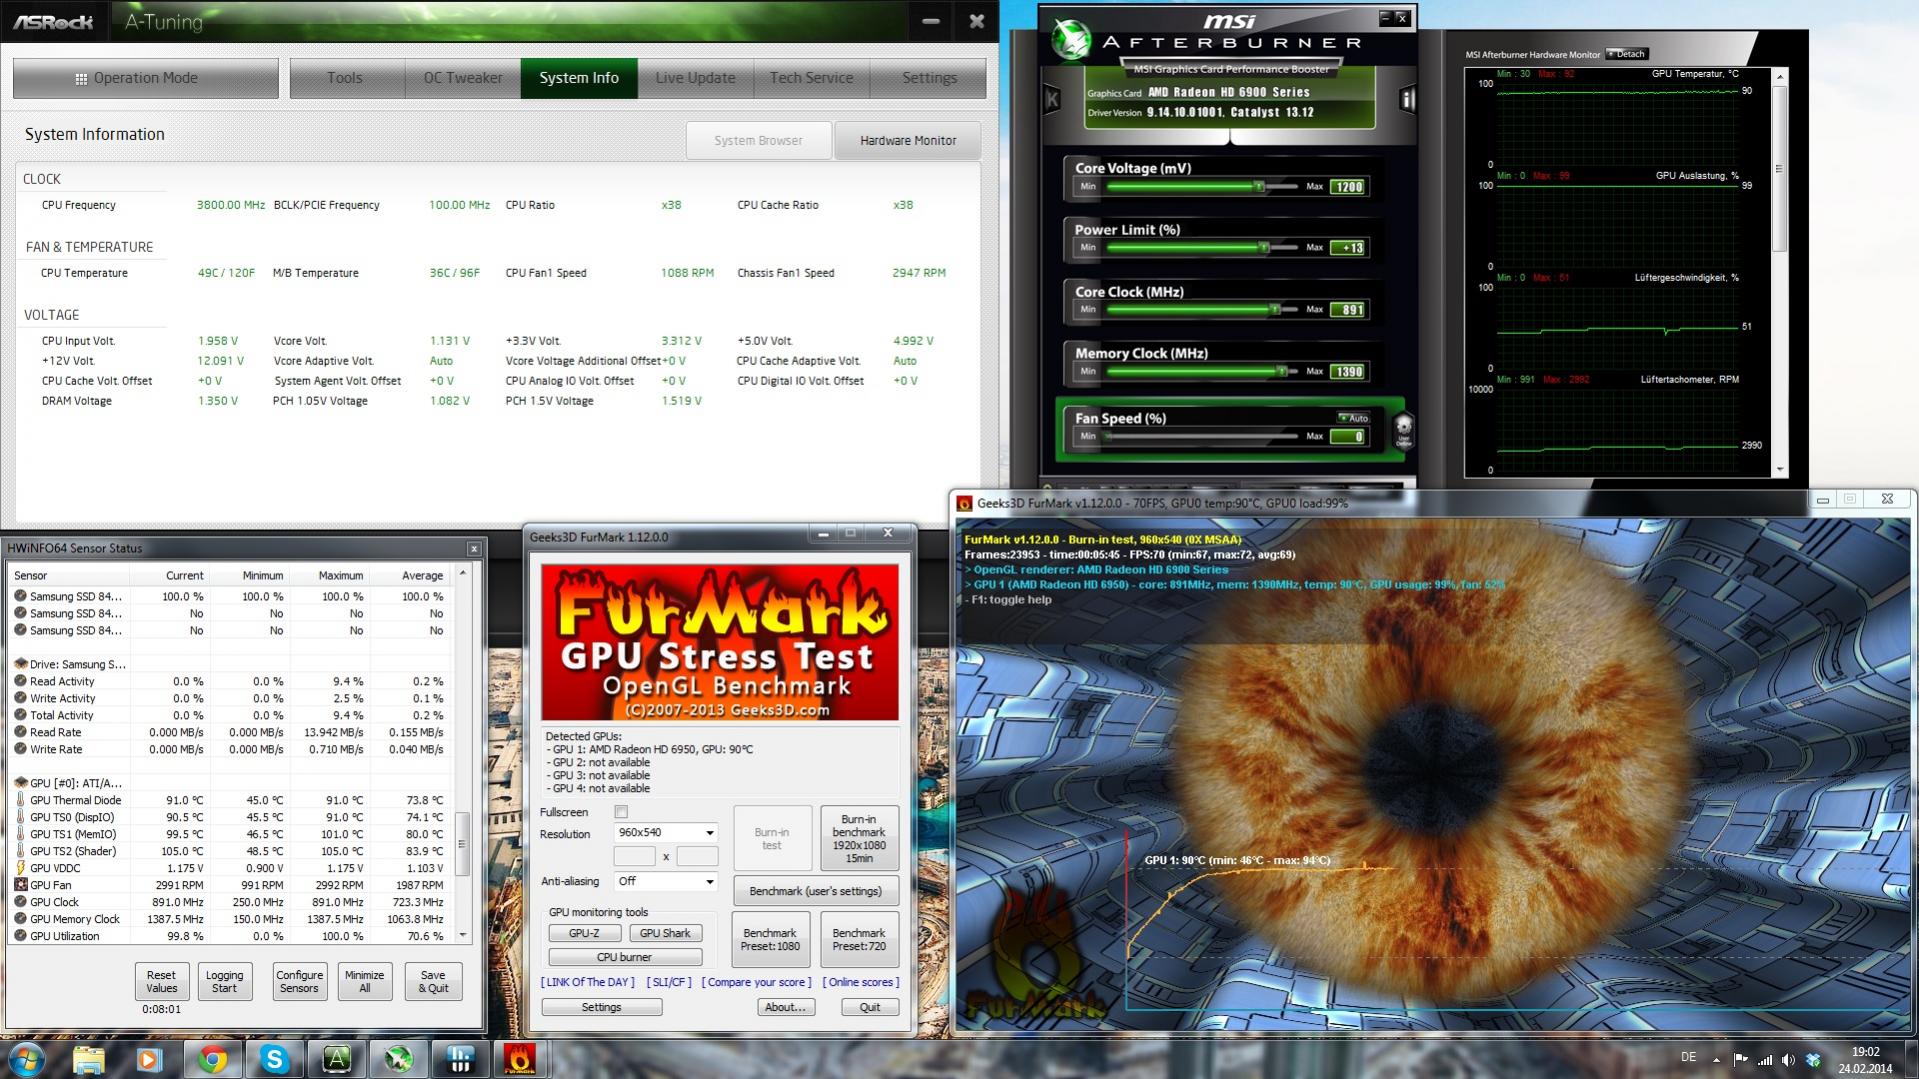Click the fan speed User Define gear icon

pos(1403,431)
